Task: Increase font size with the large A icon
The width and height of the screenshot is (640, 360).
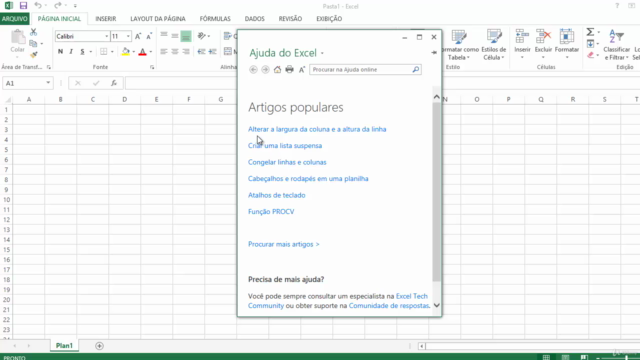Action: click(x=138, y=36)
